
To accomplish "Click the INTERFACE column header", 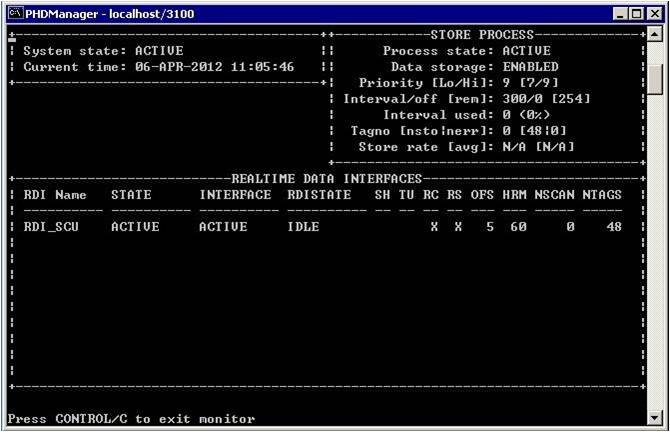I will [235, 195].
